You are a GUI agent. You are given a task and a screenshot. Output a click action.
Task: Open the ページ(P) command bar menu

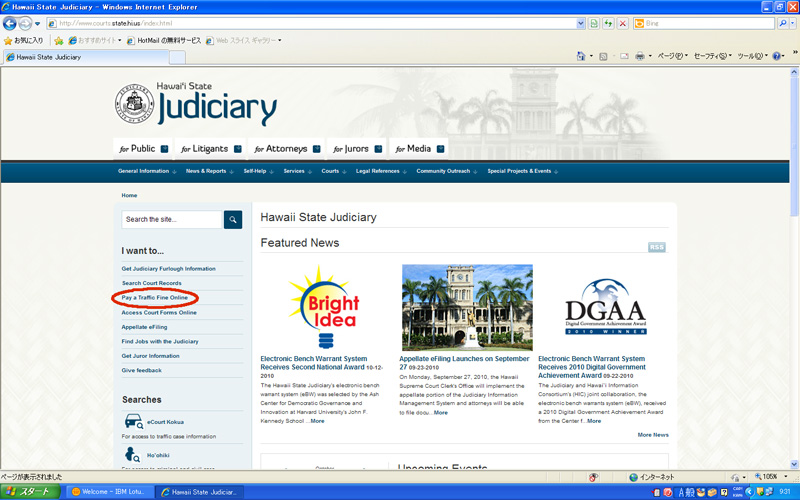point(672,56)
